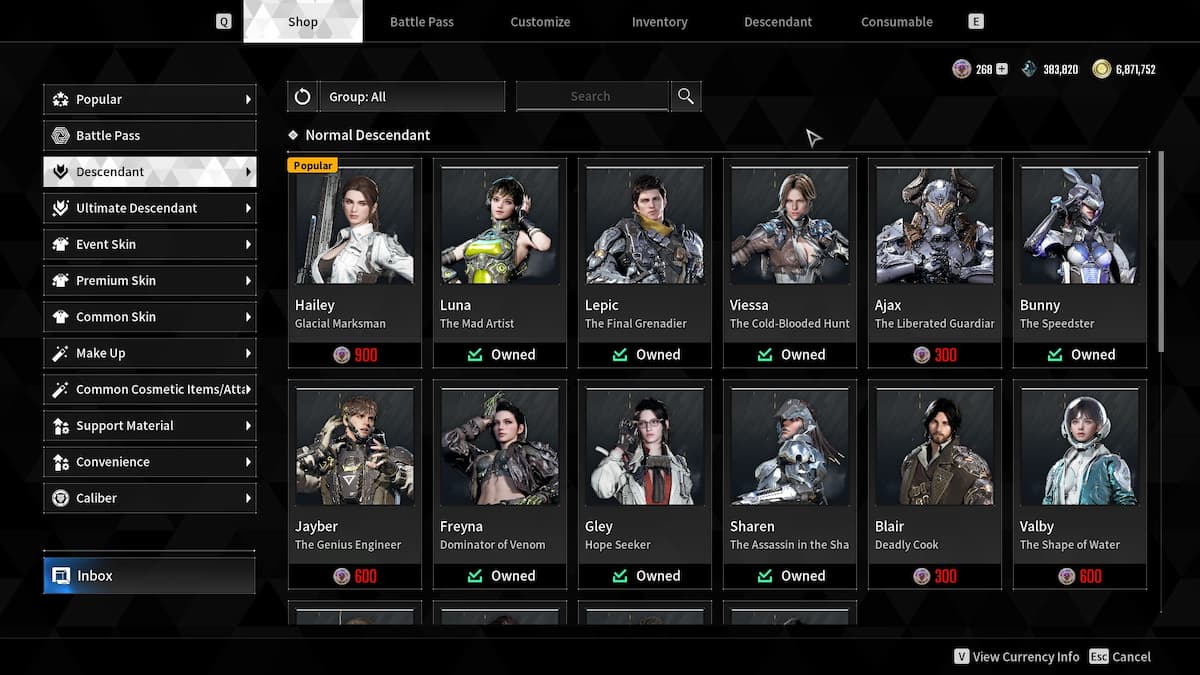Open the Customize tab

coord(540,21)
